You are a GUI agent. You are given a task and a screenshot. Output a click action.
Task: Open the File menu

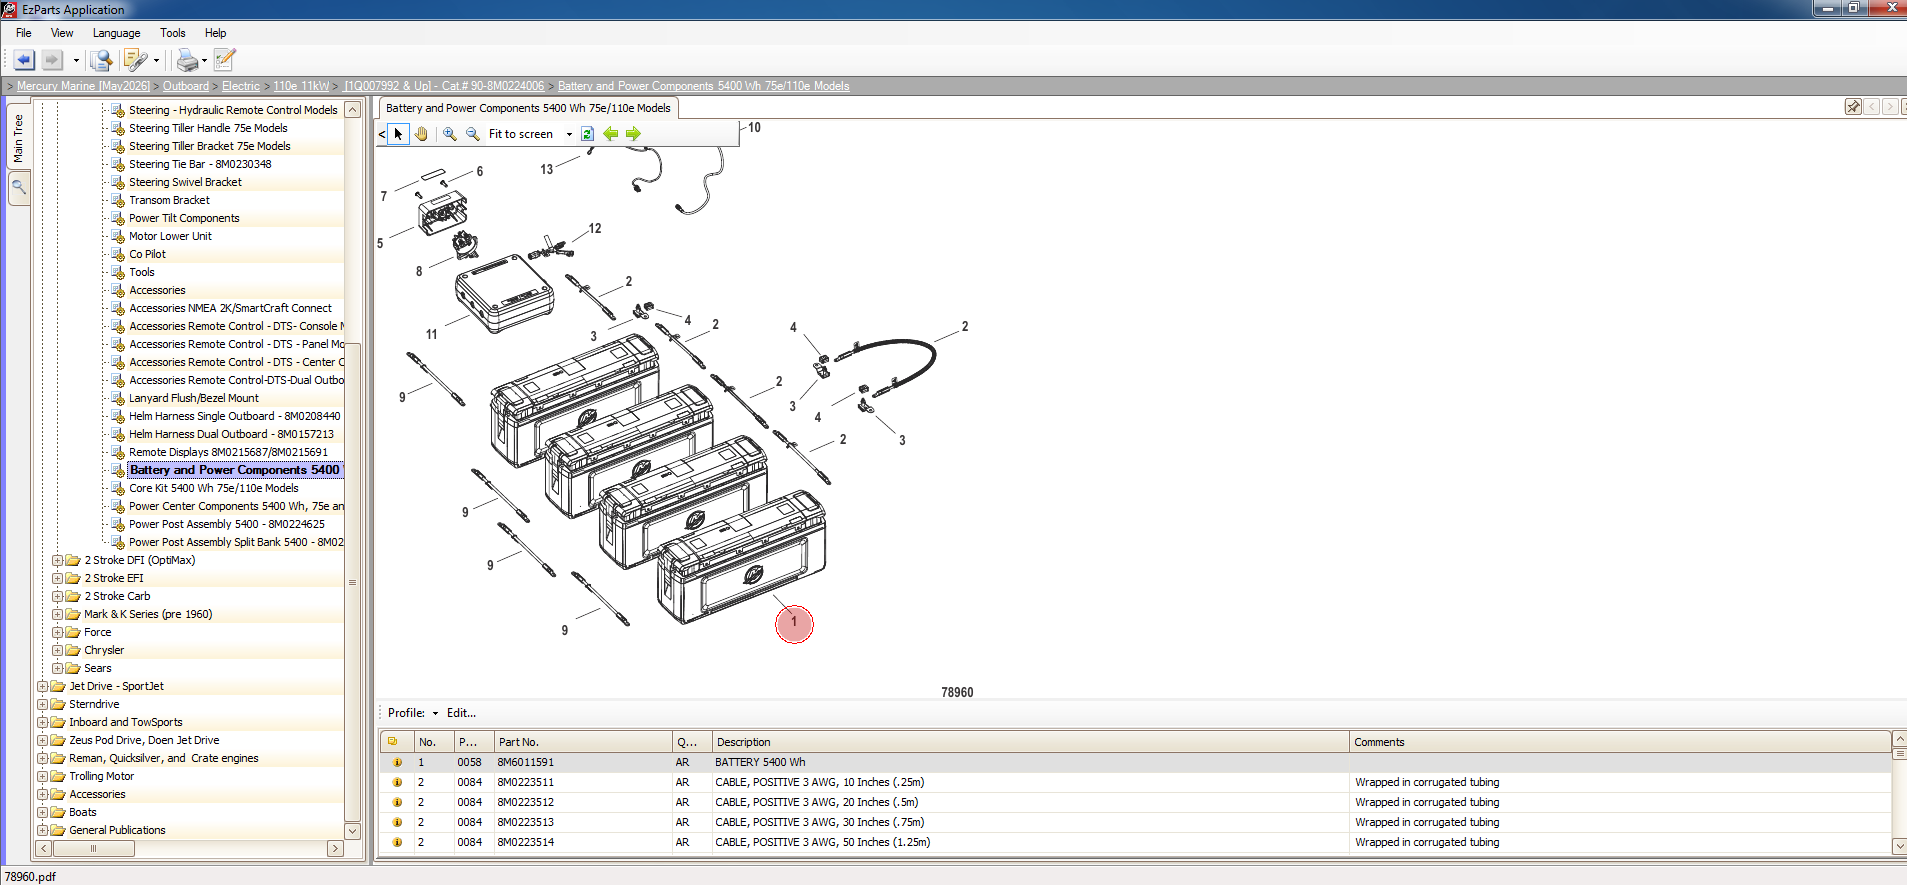click(x=24, y=33)
